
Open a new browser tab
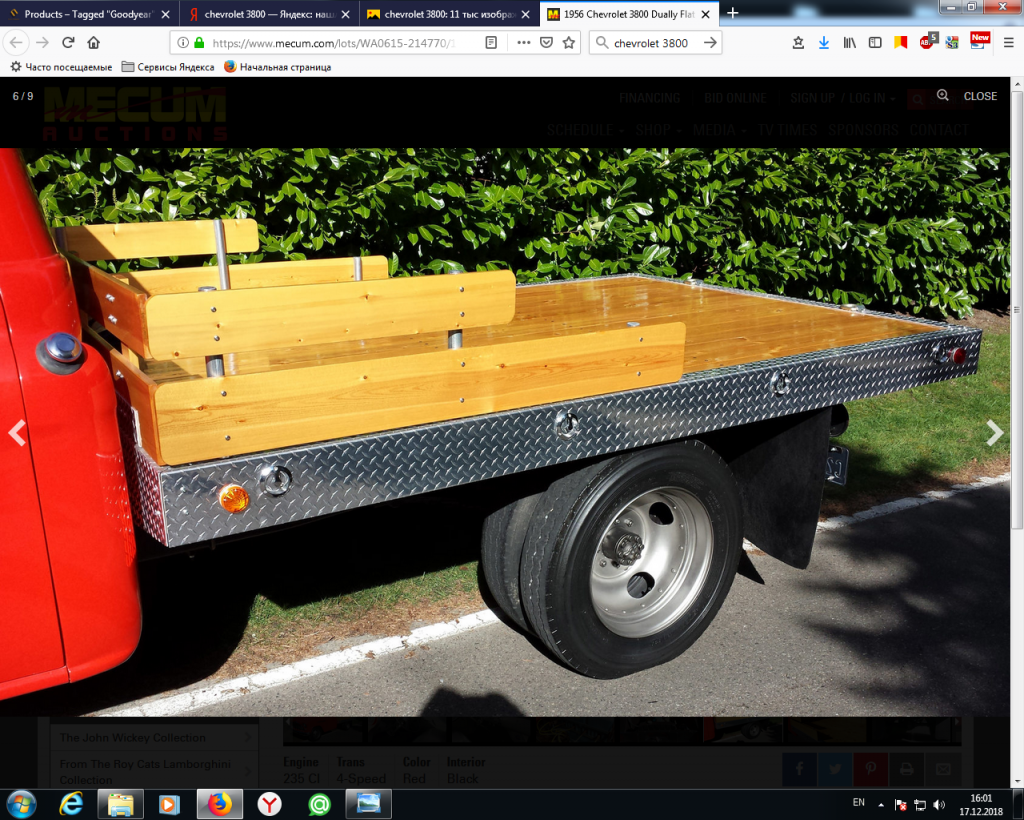(x=733, y=13)
